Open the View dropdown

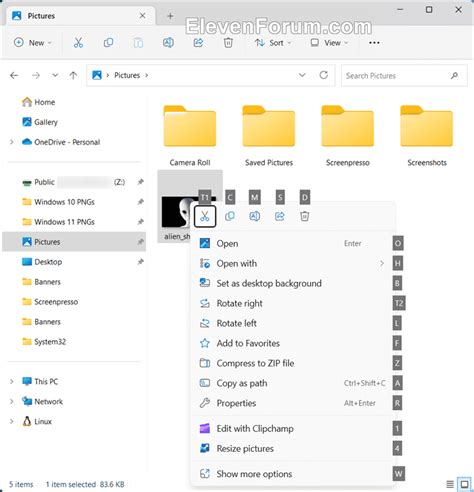[x=329, y=43]
